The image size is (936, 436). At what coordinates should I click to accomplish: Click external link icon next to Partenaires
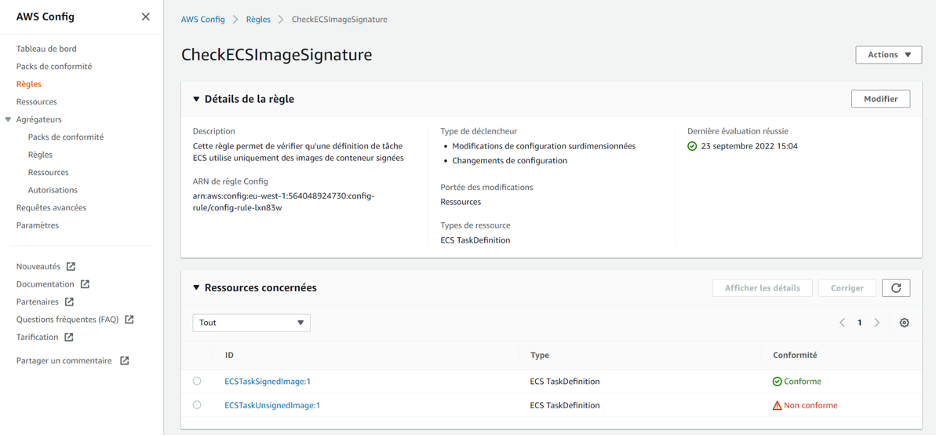69,302
